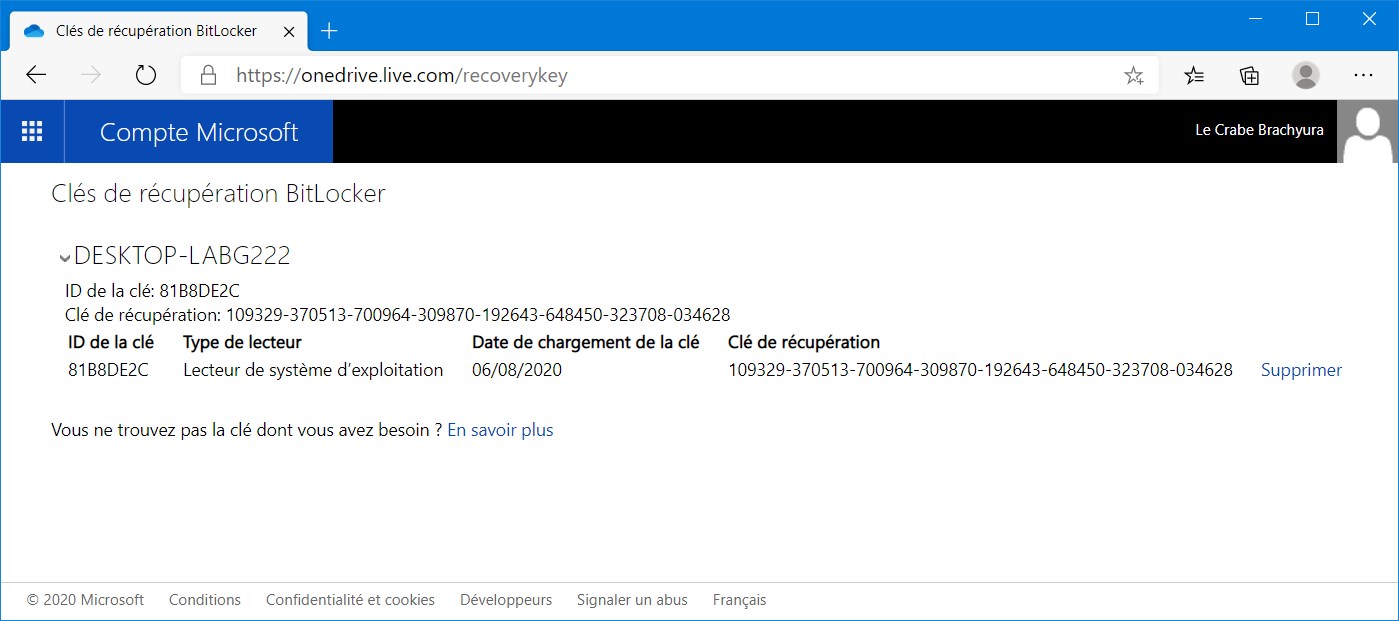This screenshot has height=621, width=1399.
Task: Click the Compte Microsoft header link
Action: [x=199, y=132]
